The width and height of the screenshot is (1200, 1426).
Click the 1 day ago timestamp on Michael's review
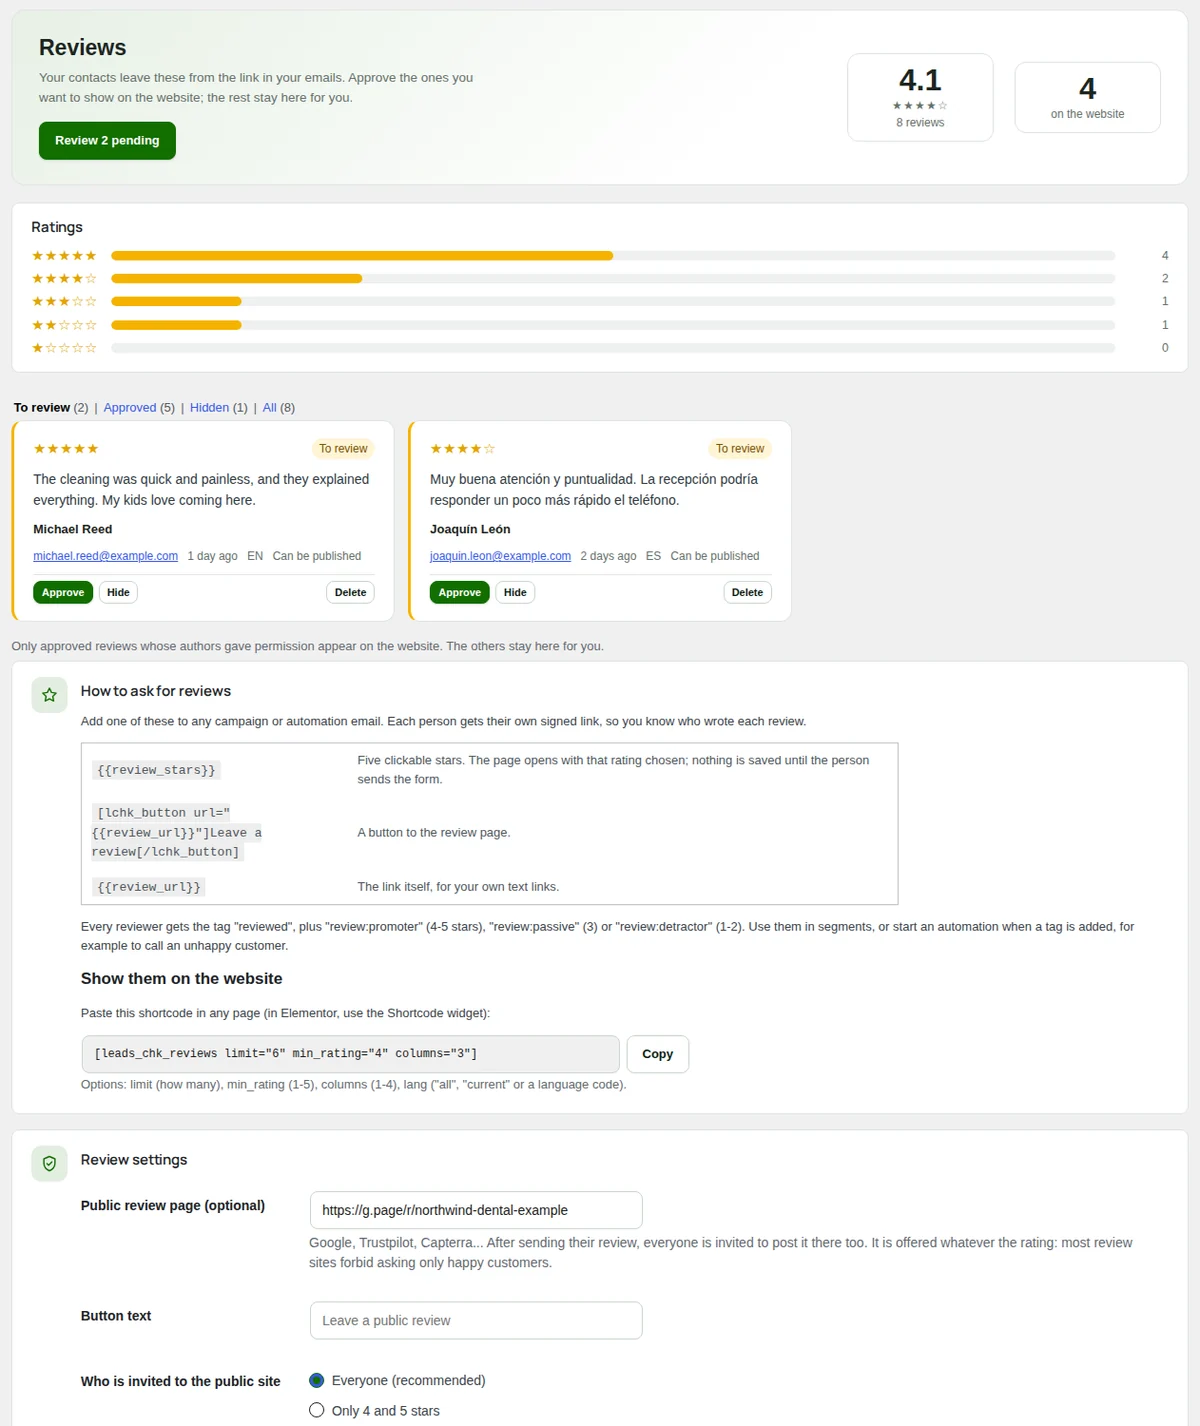click(x=212, y=556)
